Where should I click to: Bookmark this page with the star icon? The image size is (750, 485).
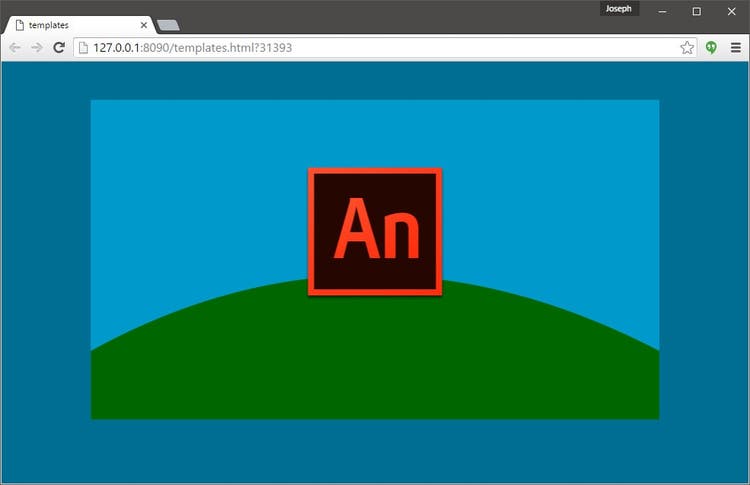(x=687, y=47)
